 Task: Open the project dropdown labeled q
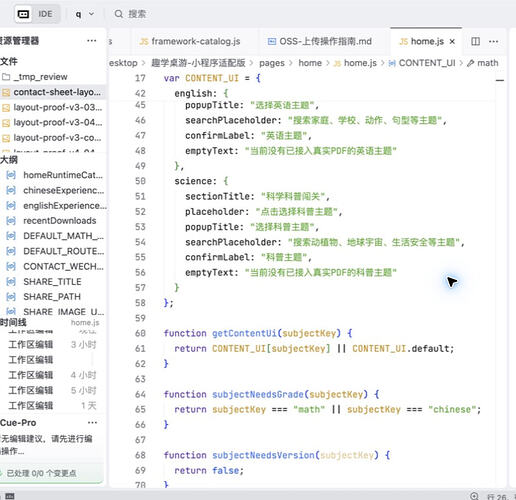point(84,14)
